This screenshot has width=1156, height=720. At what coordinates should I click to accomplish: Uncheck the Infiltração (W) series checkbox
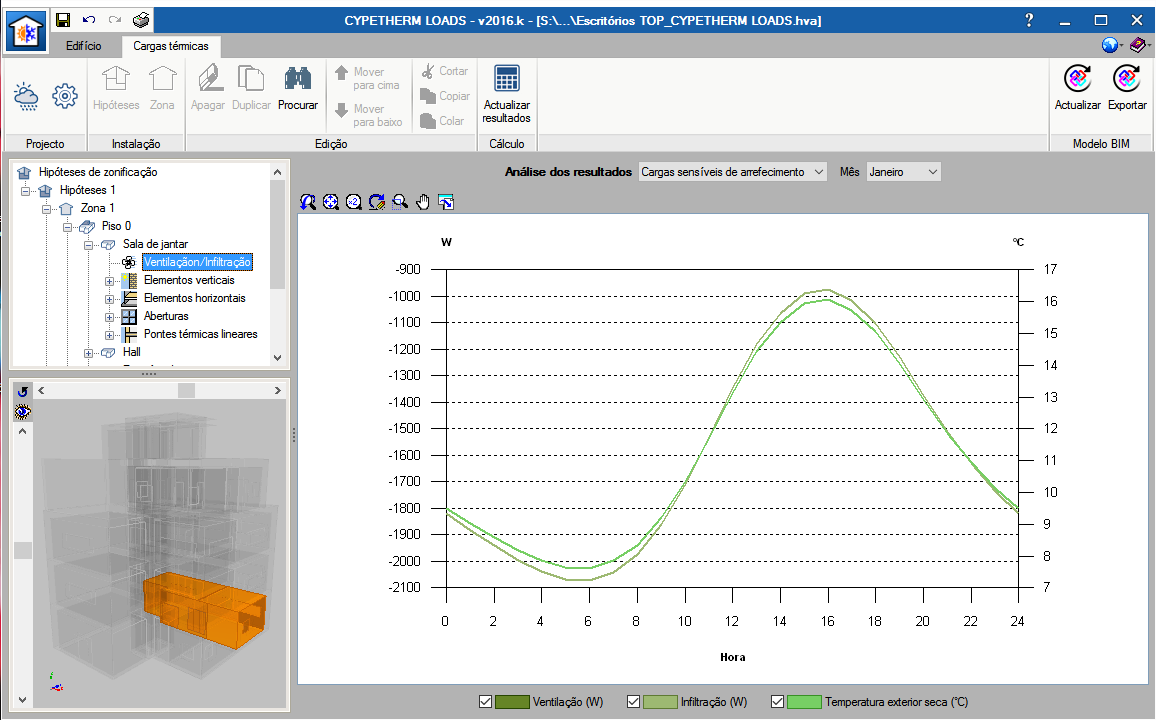point(633,702)
